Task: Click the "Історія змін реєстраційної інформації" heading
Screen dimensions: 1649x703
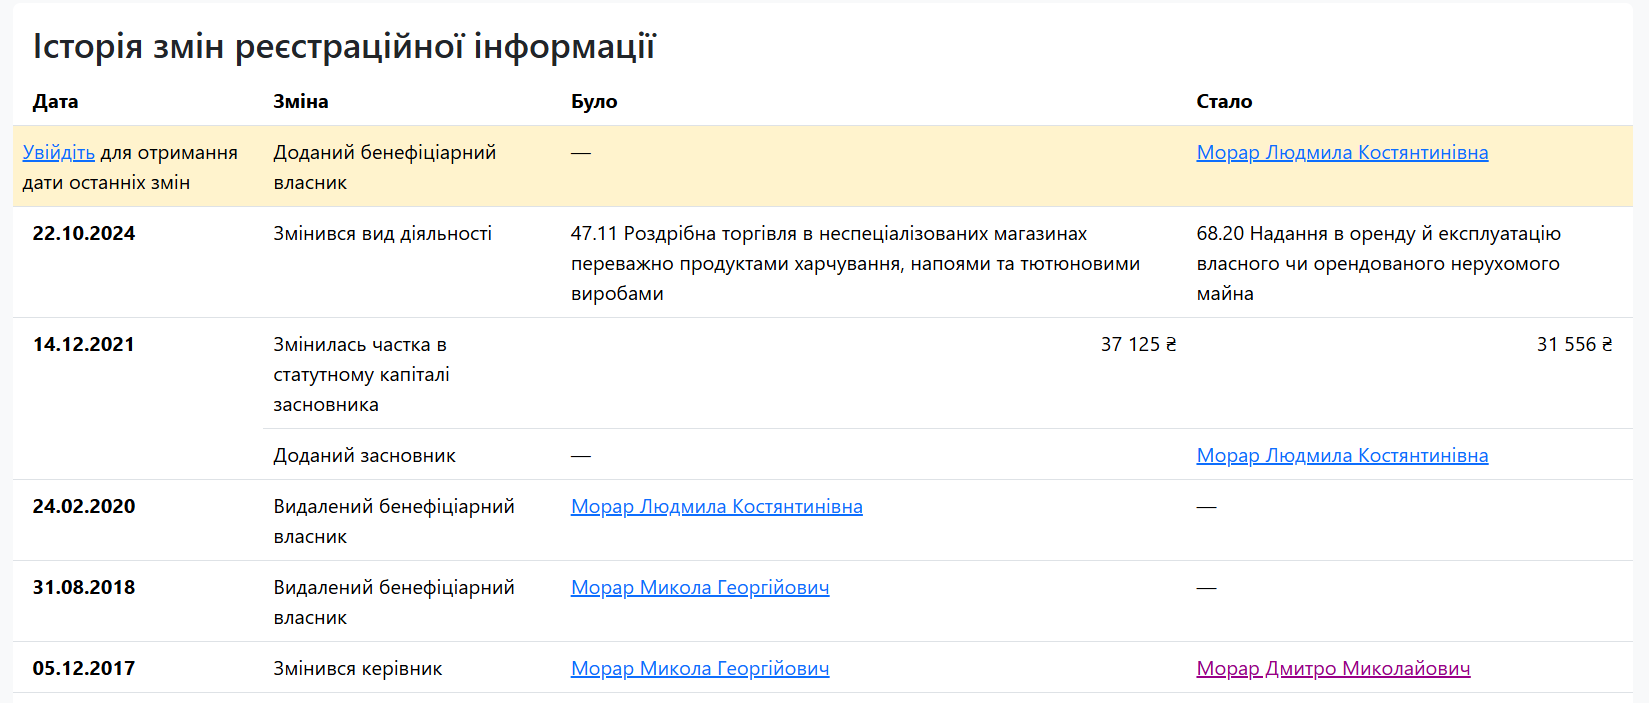Action: click(x=344, y=47)
